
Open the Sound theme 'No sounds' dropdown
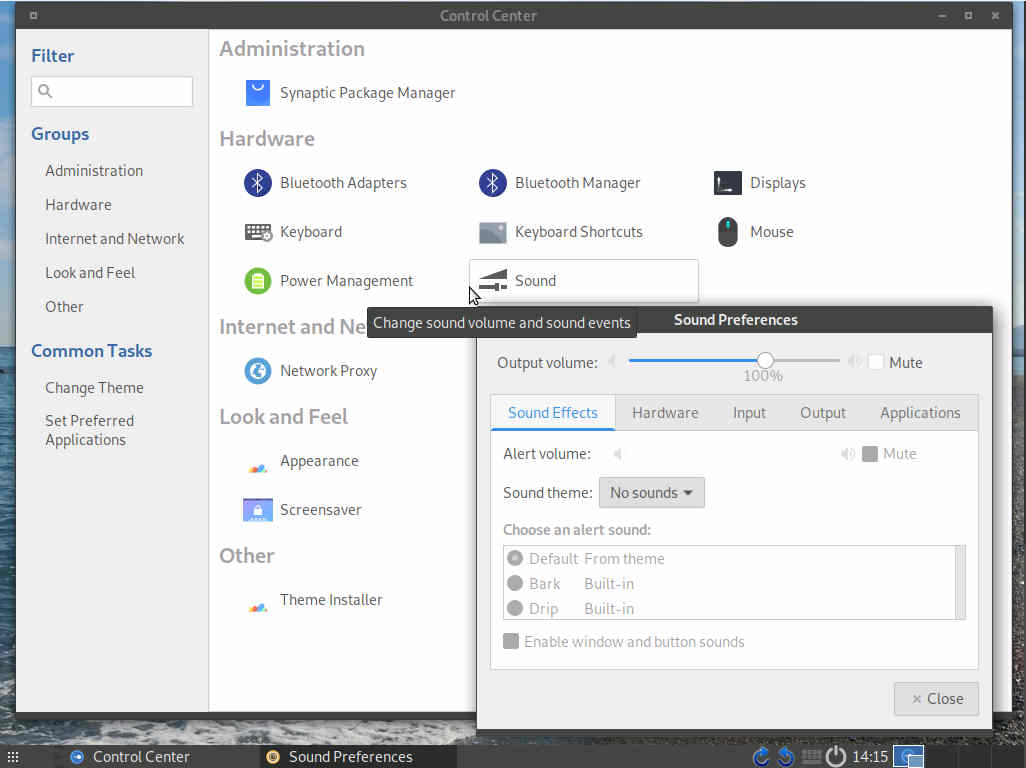[x=651, y=493]
